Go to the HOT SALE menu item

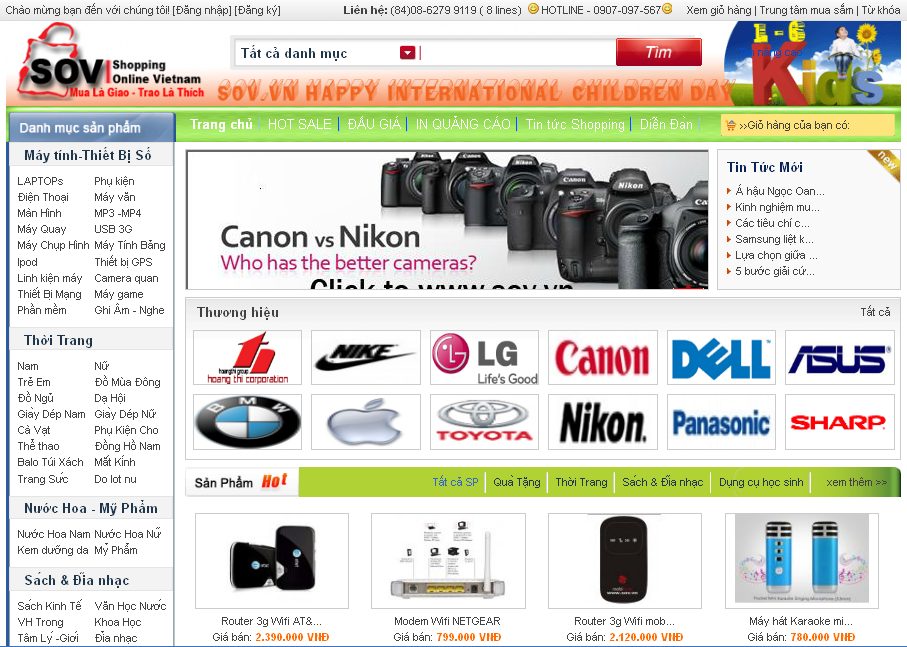(299, 125)
